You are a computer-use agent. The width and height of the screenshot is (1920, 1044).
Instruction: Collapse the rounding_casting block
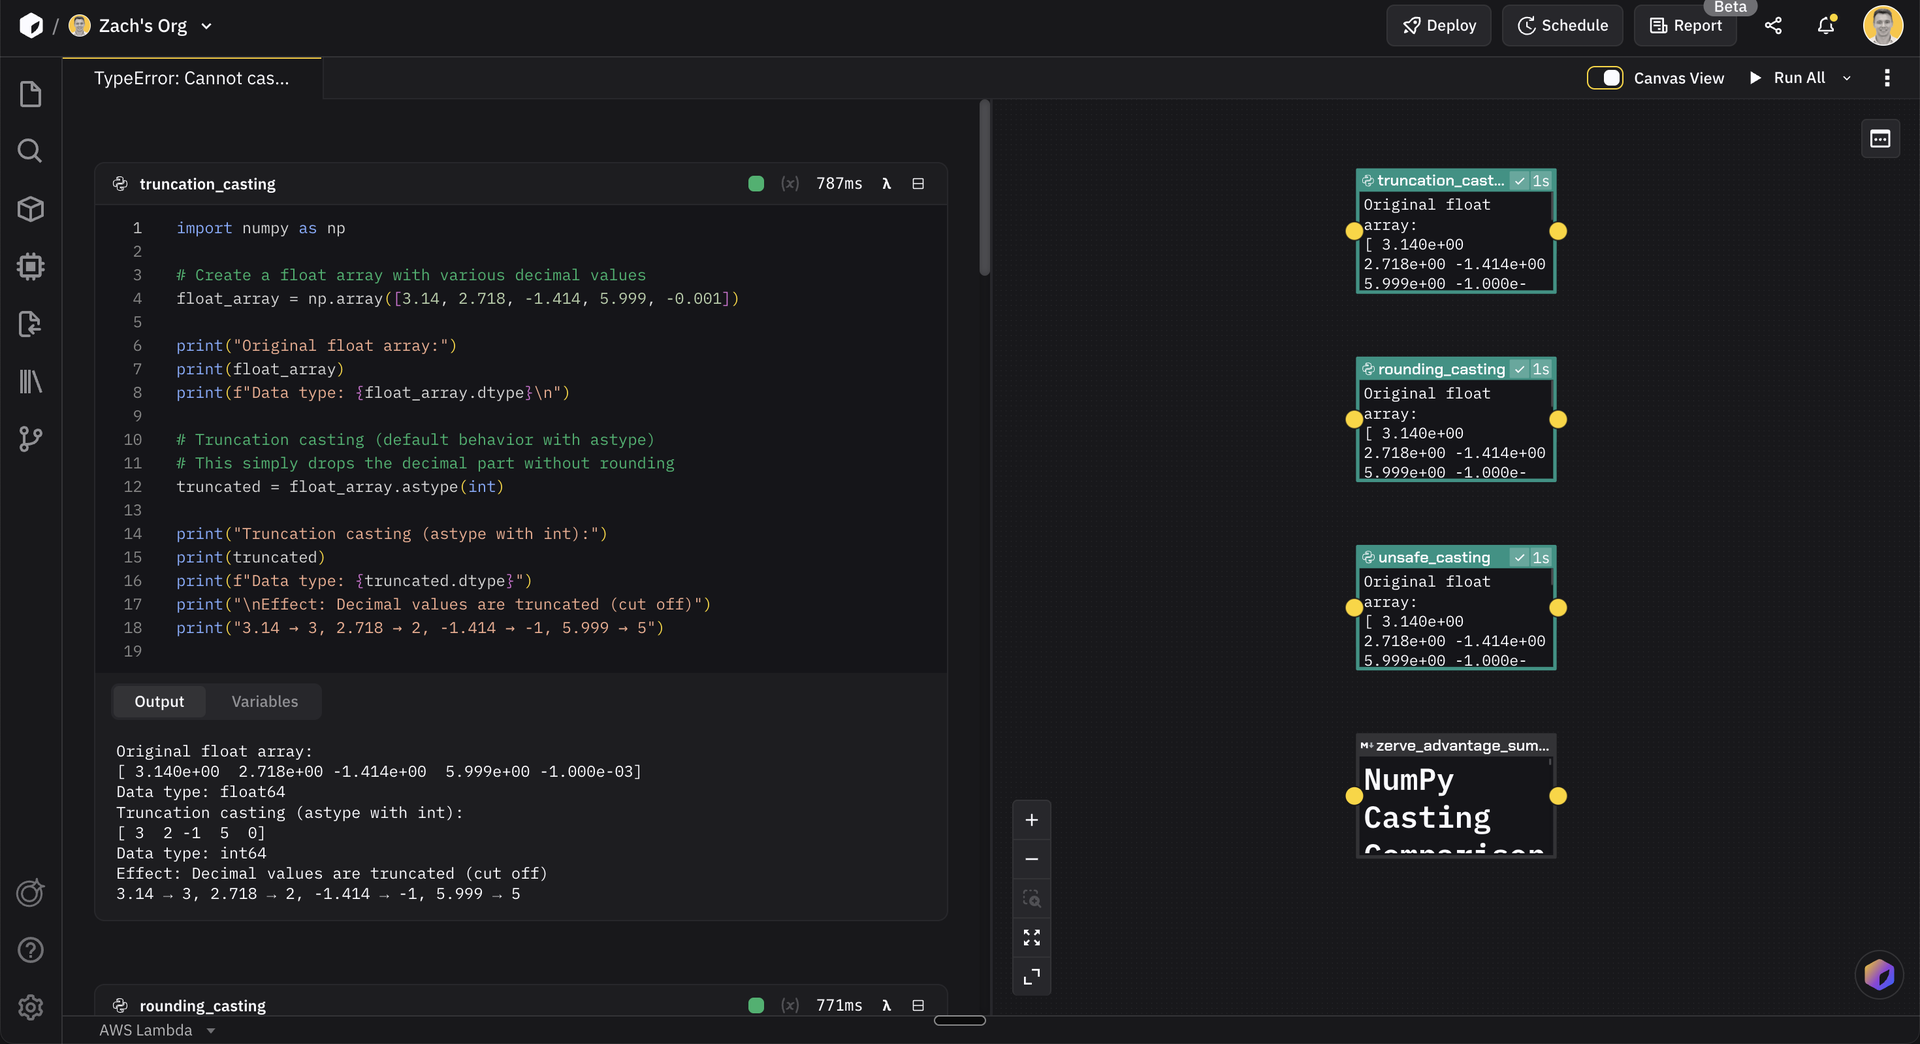pyautogui.click(x=918, y=1006)
